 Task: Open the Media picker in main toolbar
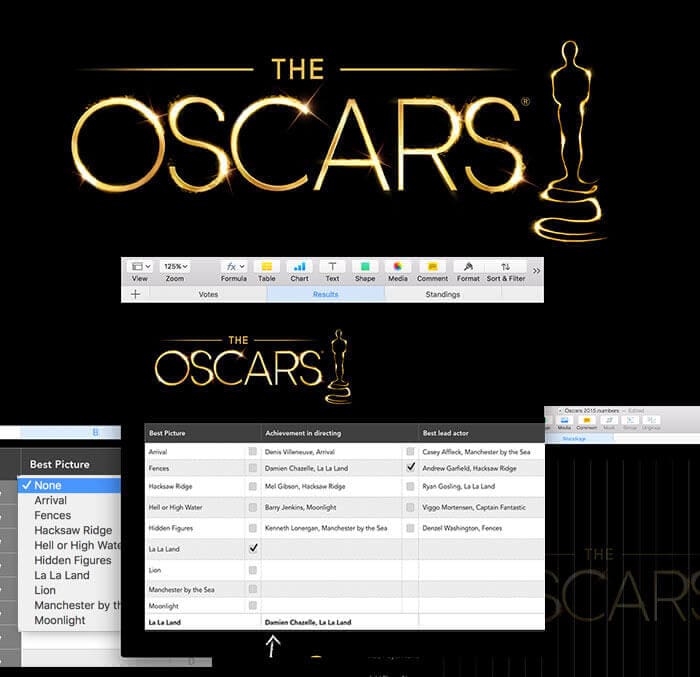point(398,267)
